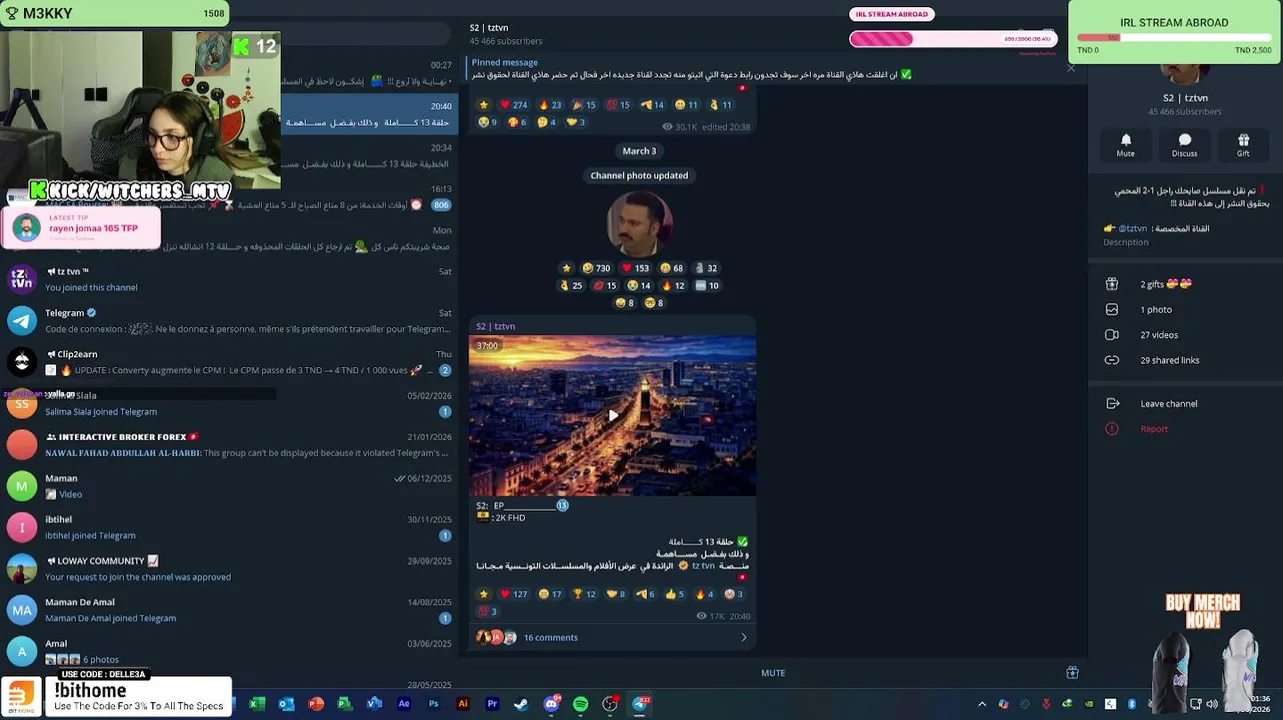Close the pinned message bar
Viewport: 1283px width, 720px height.
pyautogui.click(x=1071, y=68)
